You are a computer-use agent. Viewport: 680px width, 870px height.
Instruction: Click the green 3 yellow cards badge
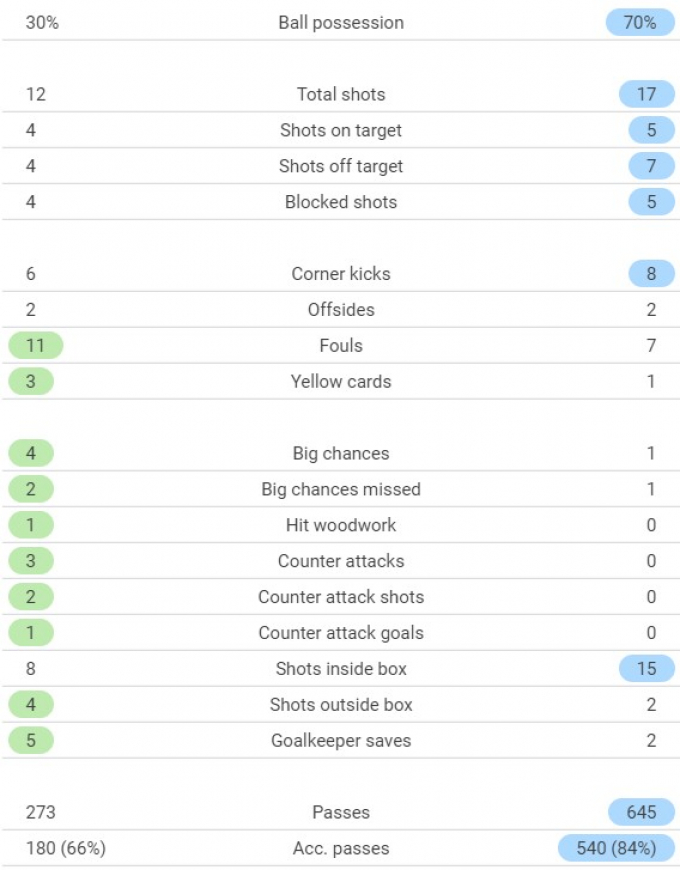click(31, 381)
